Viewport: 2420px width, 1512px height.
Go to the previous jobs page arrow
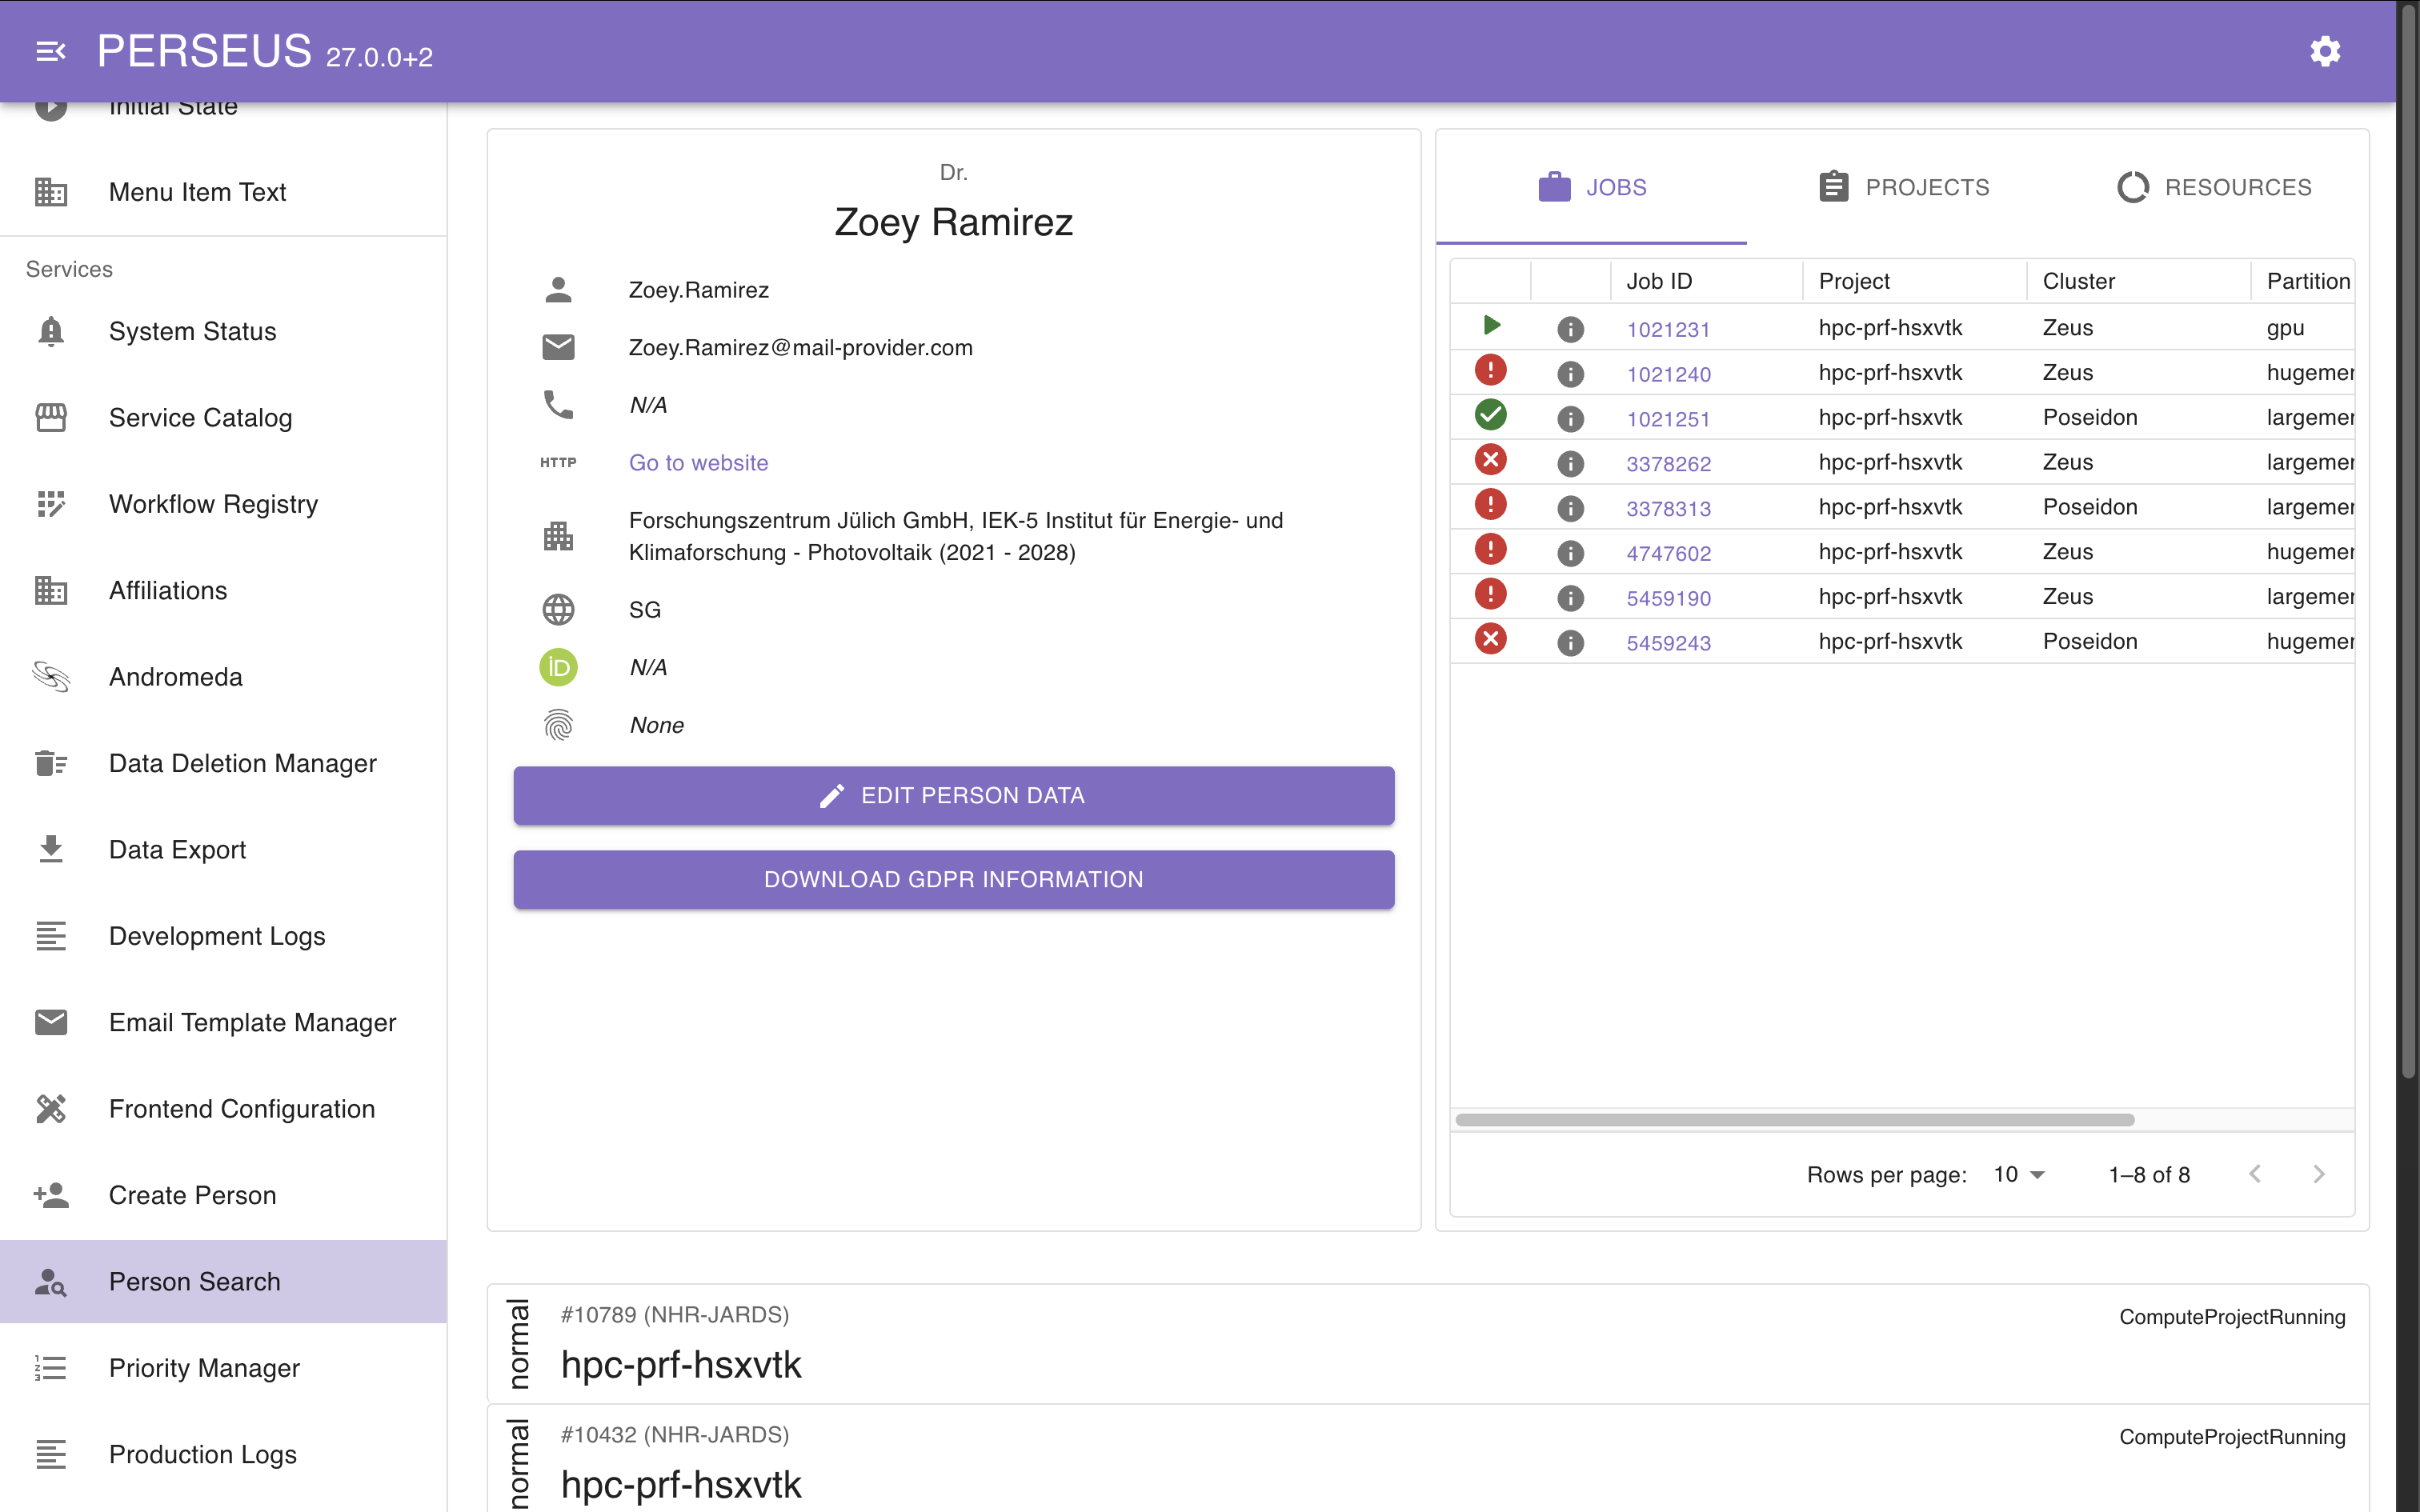pos(2254,1174)
